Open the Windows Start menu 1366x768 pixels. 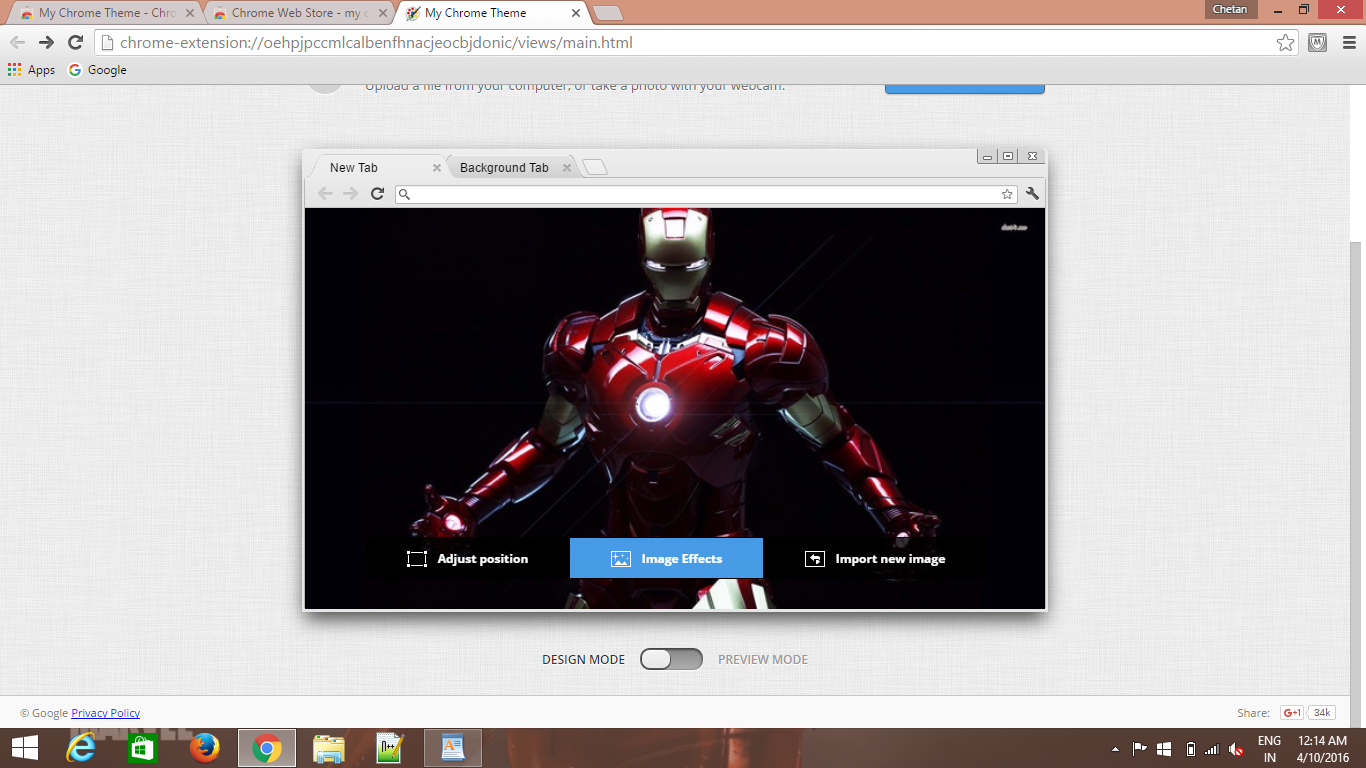point(24,748)
